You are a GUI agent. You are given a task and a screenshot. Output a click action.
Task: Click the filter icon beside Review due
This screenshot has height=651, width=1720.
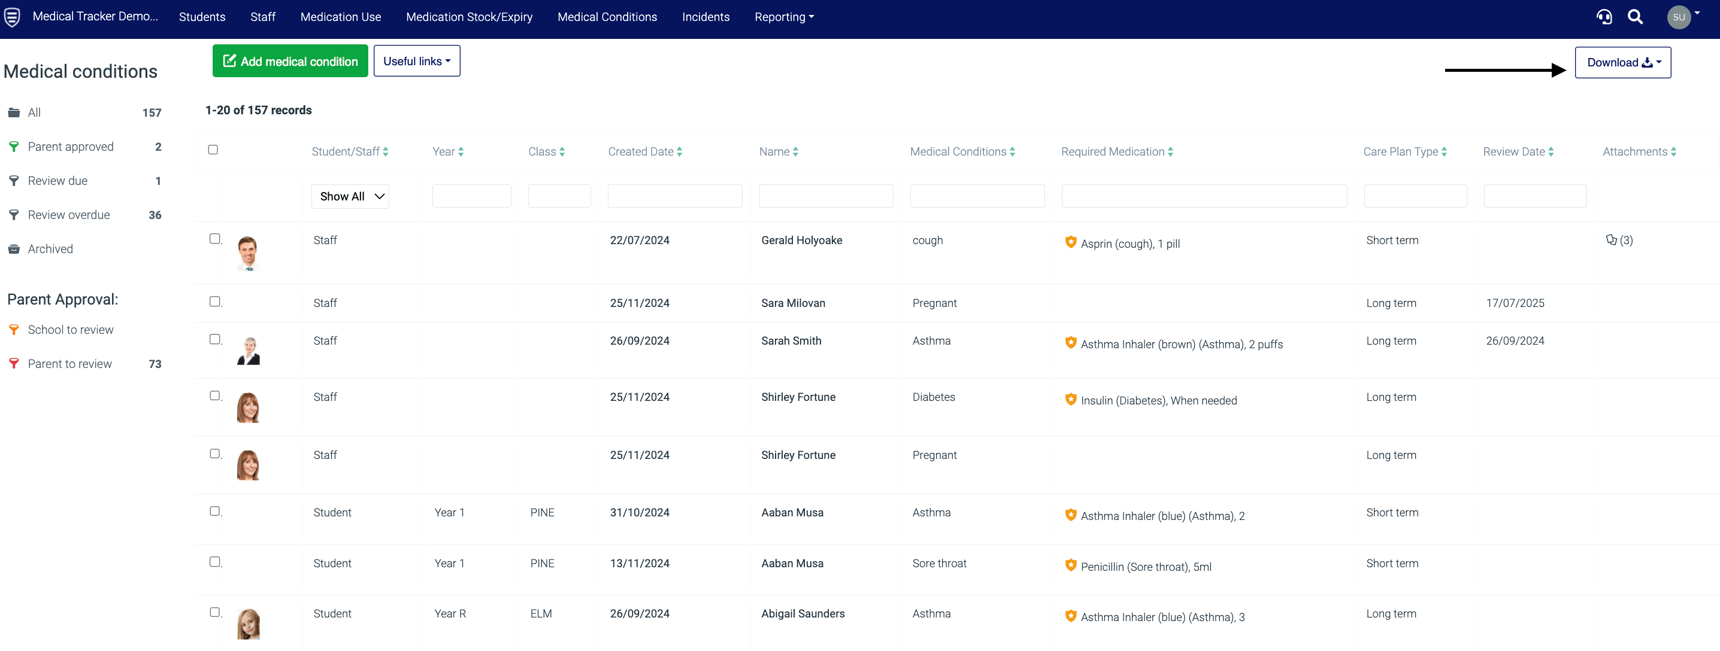(14, 181)
